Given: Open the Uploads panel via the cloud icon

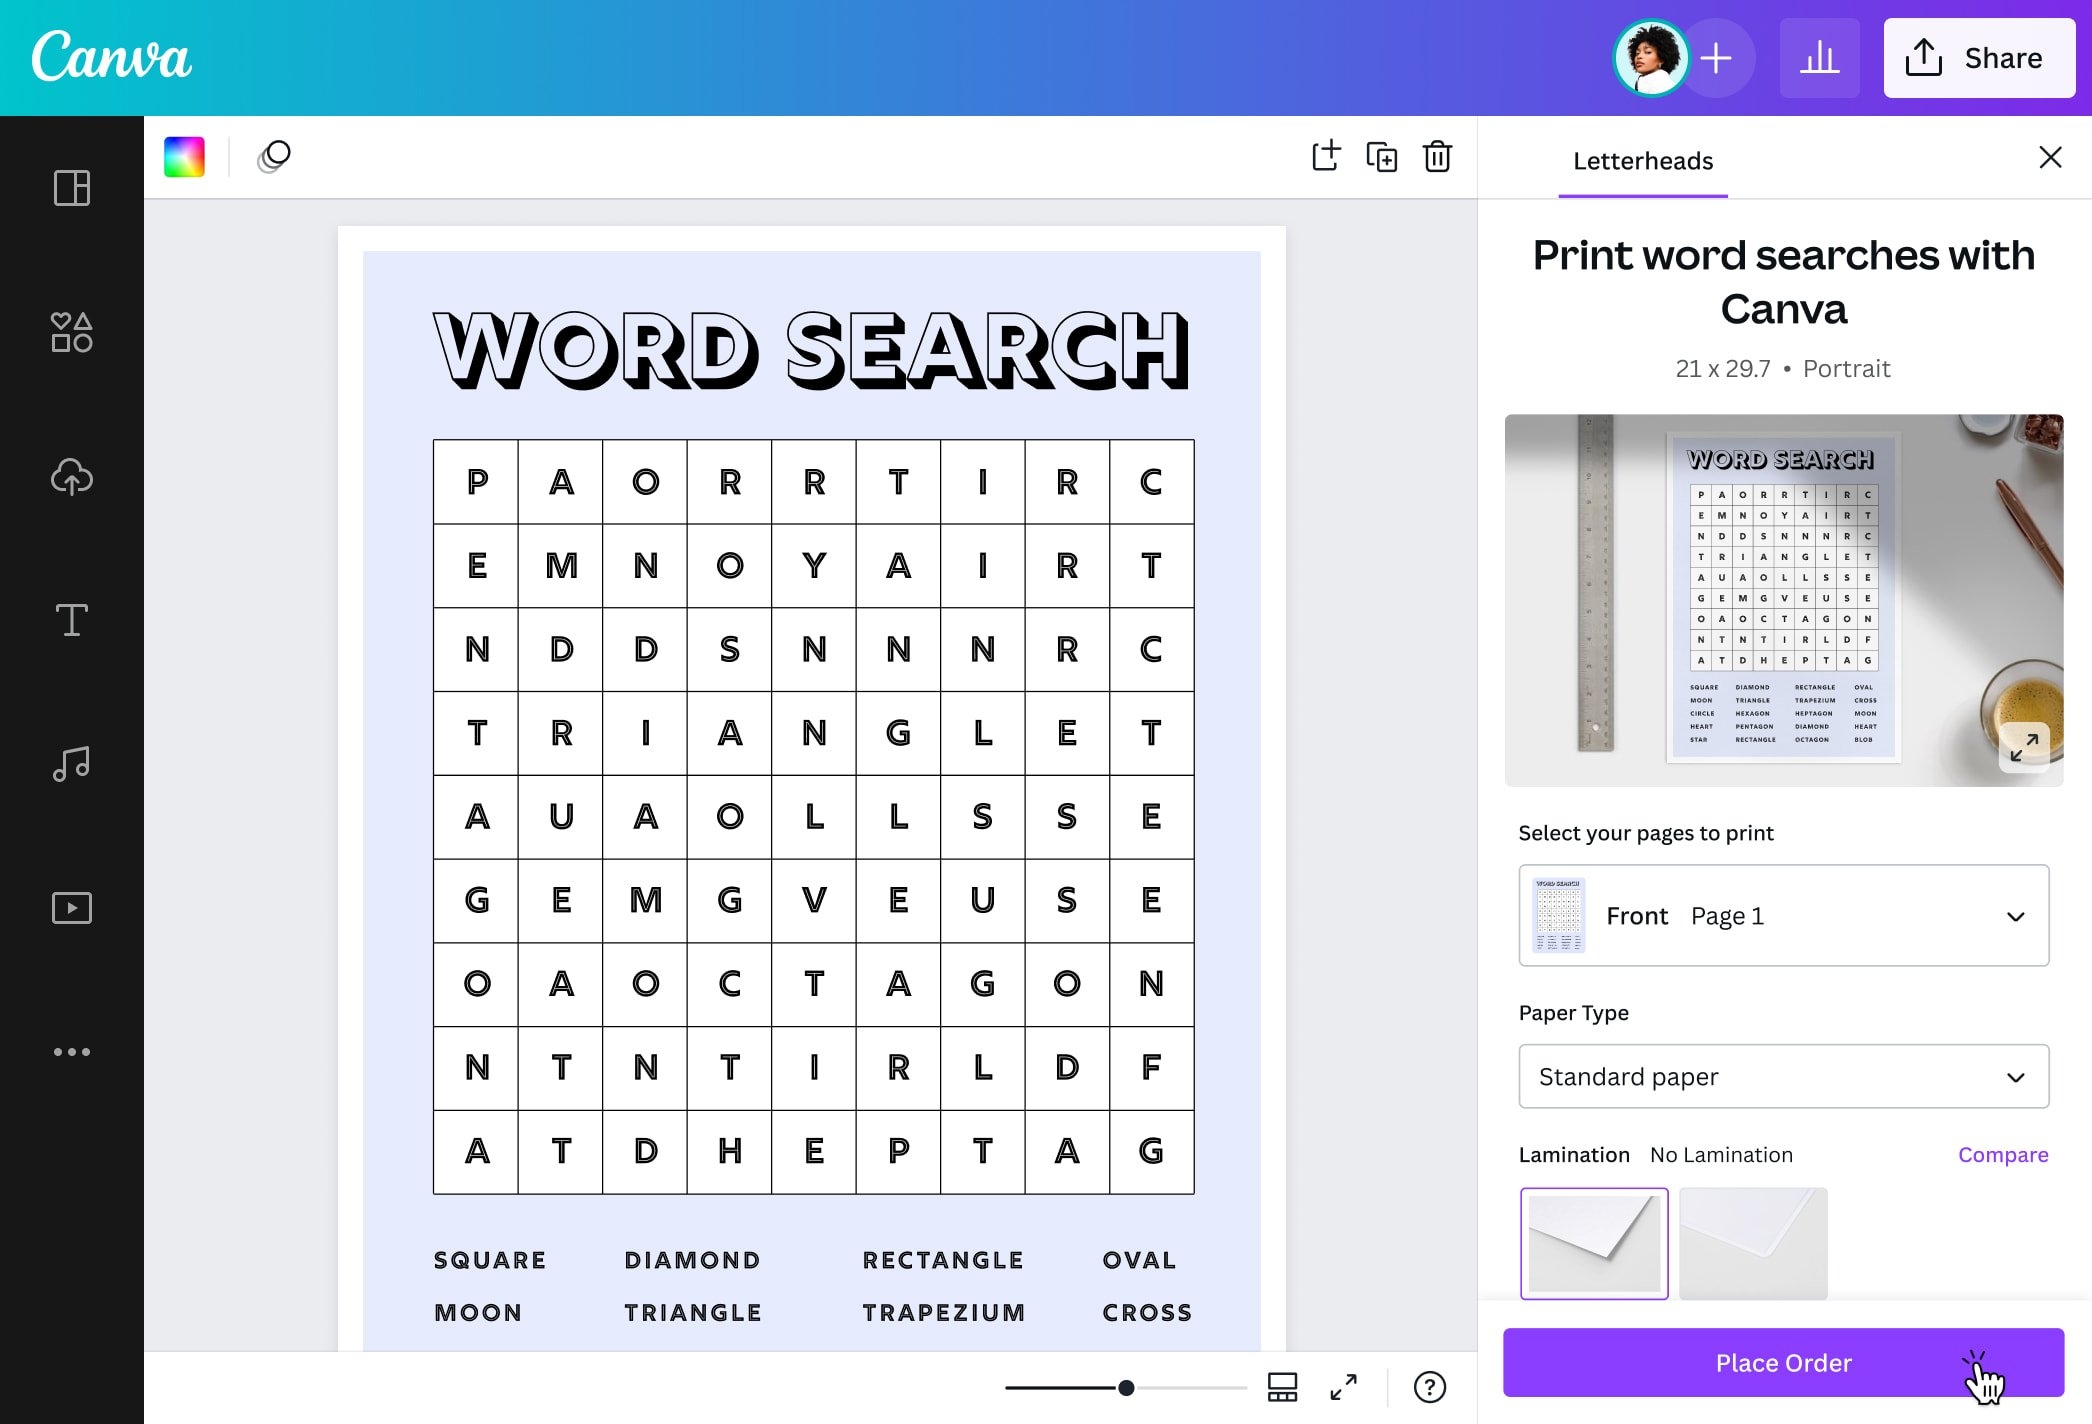Looking at the screenshot, I should tap(71, 477).
